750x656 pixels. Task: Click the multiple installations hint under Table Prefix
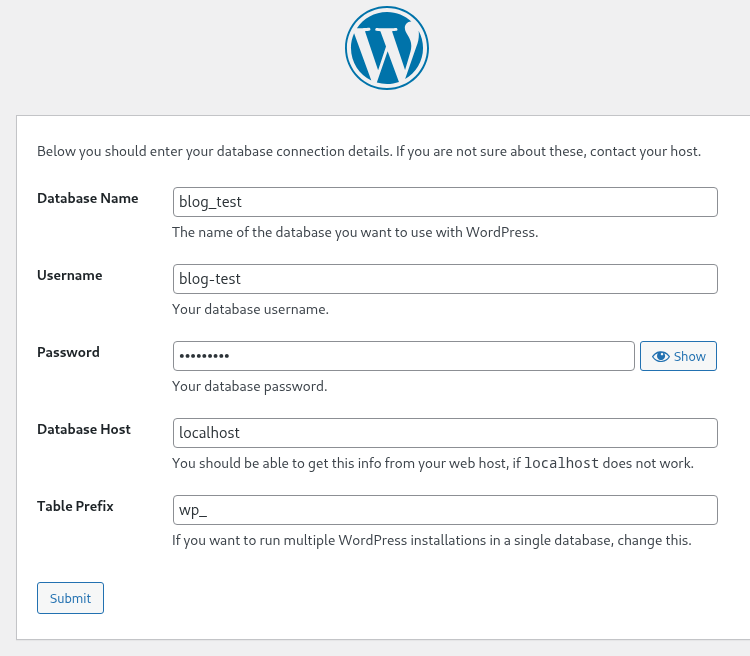[x=431, y=541]
